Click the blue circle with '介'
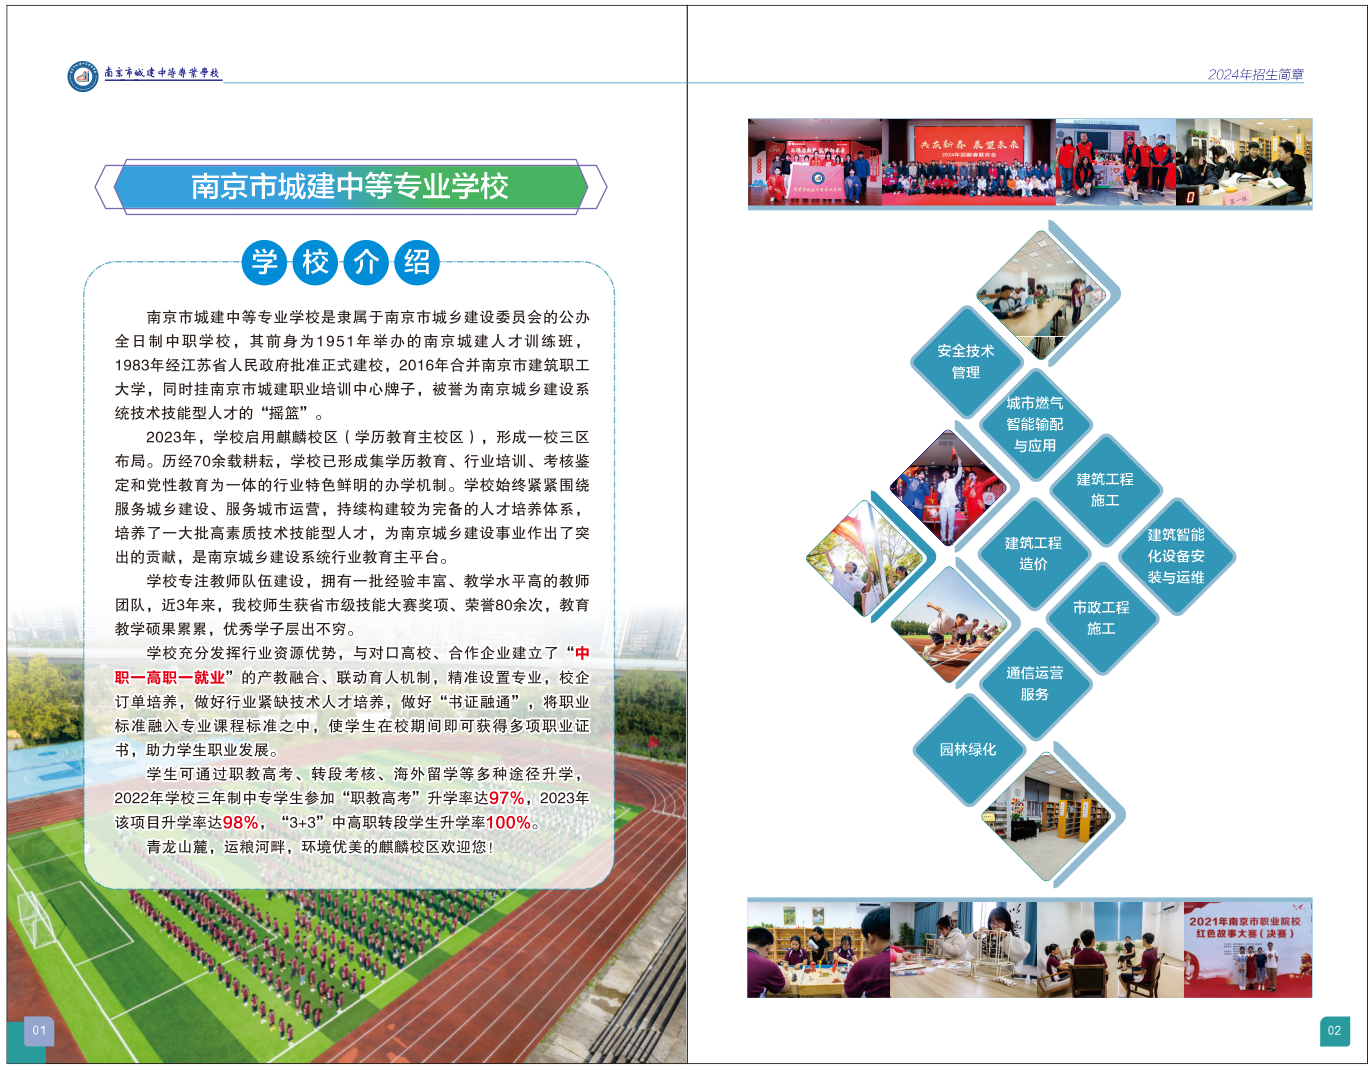Viewport: 1368px width, 1070px height. pyautogui.click(x=366, y=262)
